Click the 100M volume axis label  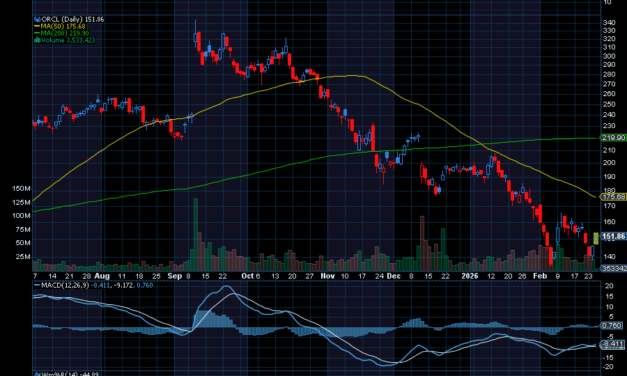[x=21, y=216]
